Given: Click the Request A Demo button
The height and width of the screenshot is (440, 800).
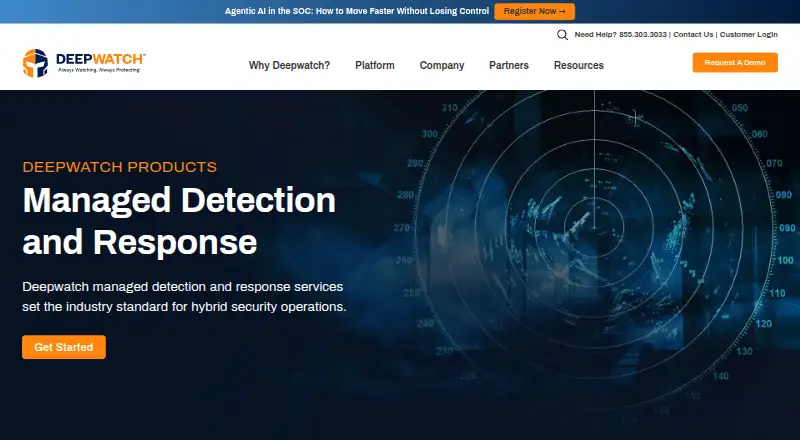Looking at the screenshot, I should (735, 62).
